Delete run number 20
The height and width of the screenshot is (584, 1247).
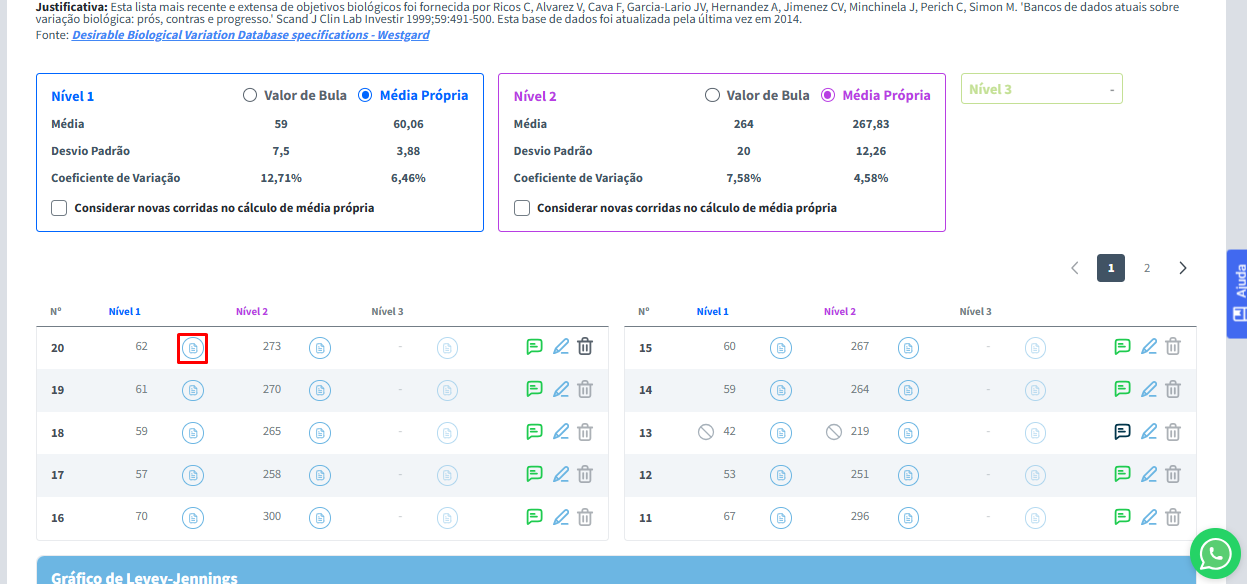click(585, 347)
